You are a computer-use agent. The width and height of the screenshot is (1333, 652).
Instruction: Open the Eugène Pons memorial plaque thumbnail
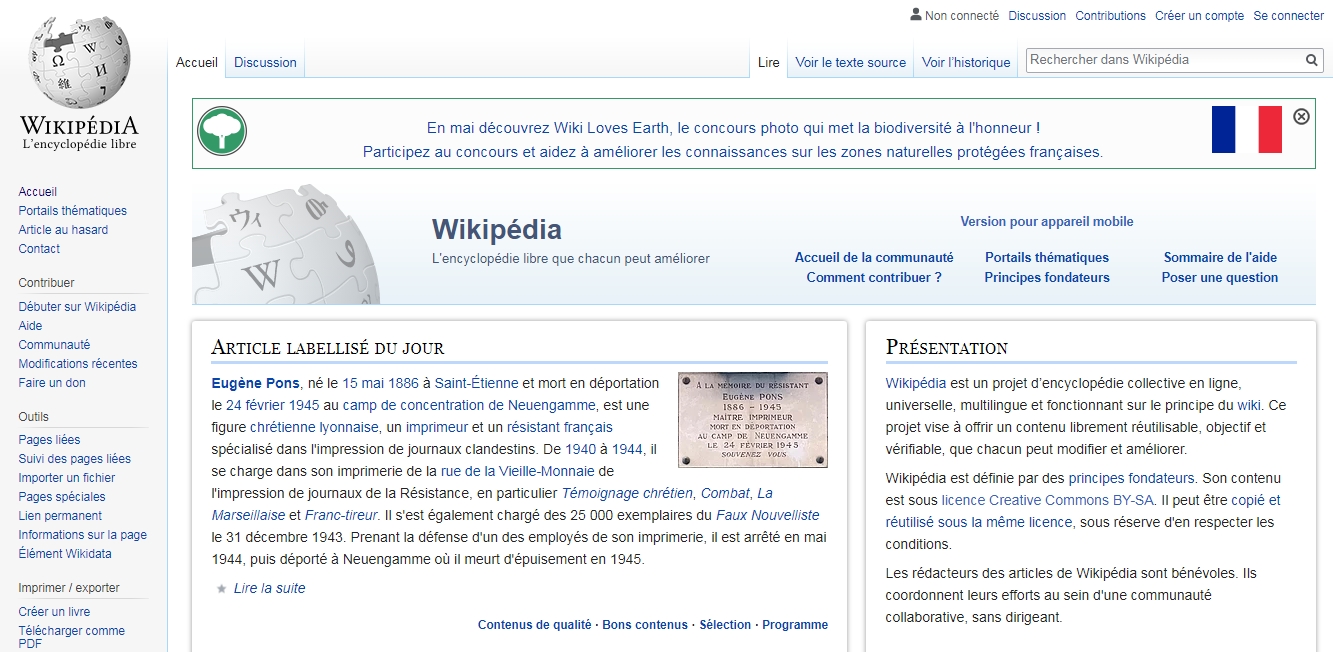tap(752, 420)
